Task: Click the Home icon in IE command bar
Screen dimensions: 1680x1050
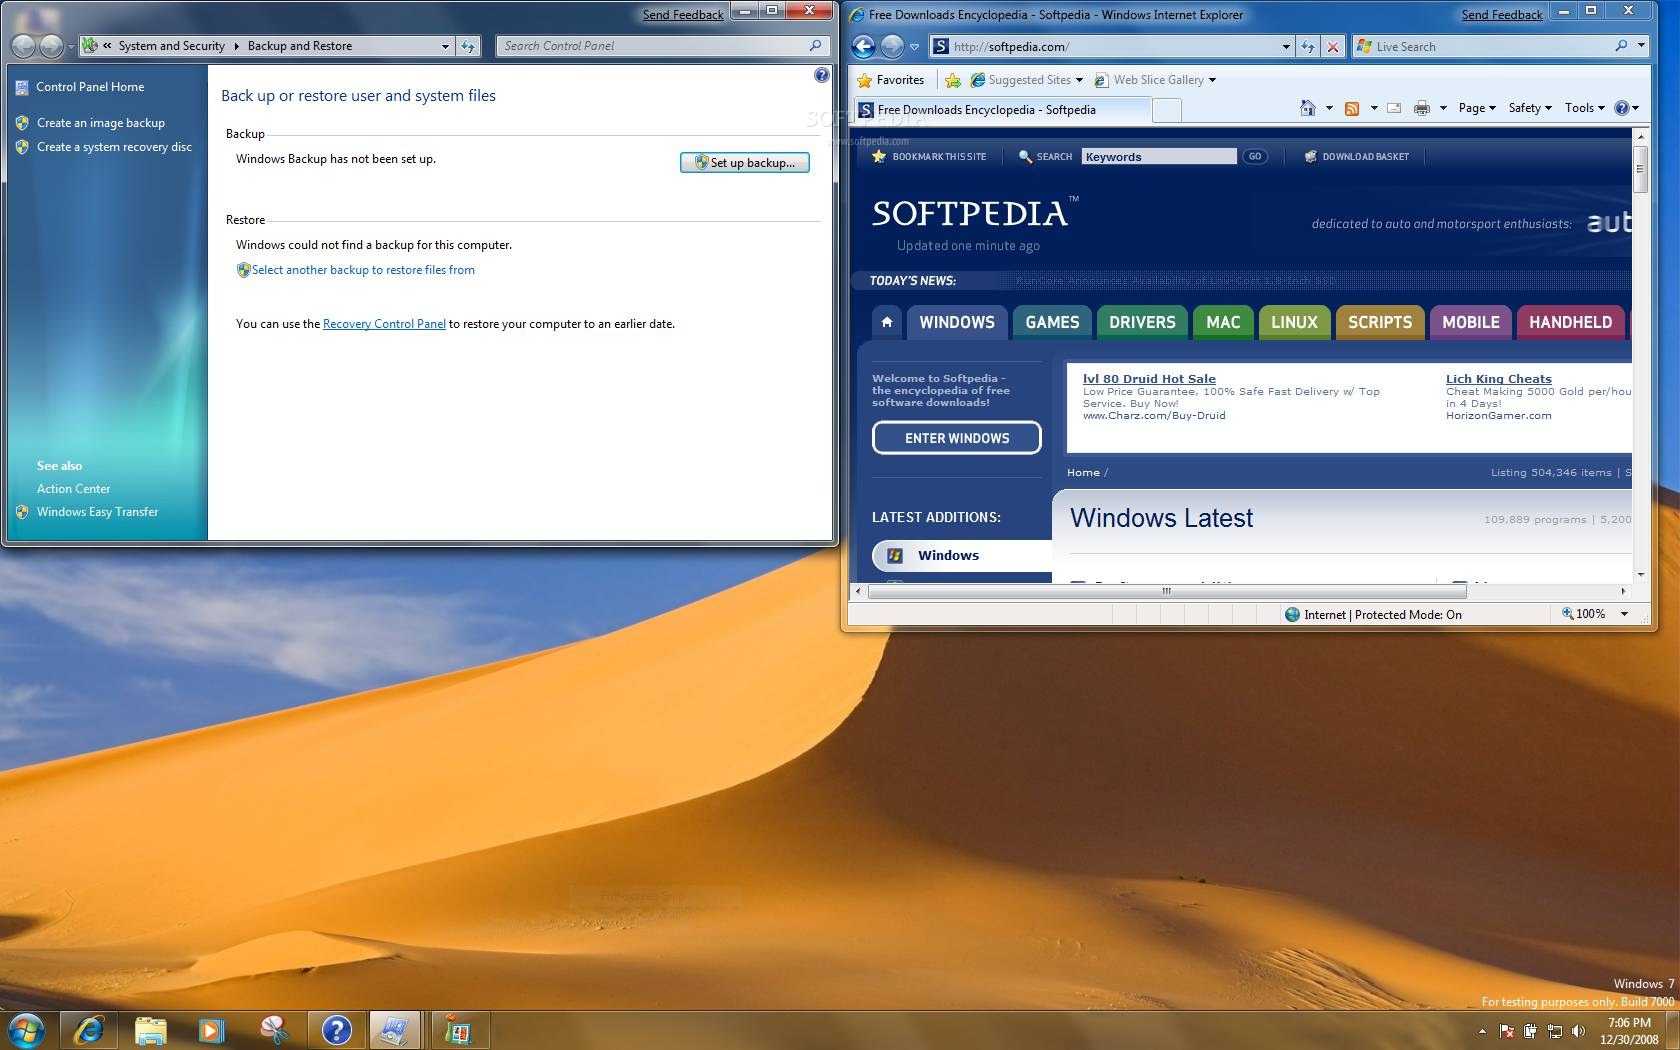Action: (1308, 108)
